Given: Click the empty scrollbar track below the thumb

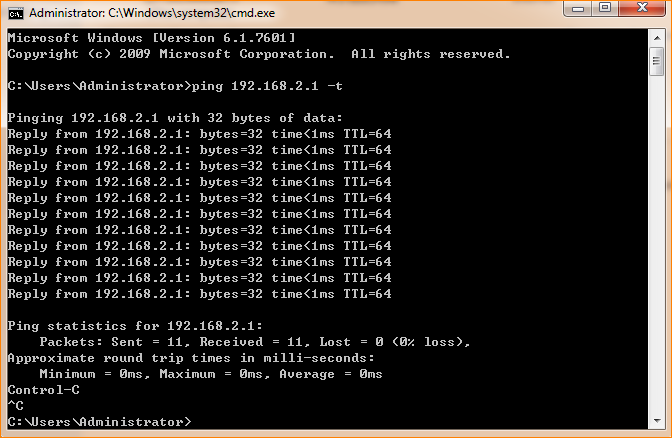Looking at the screenshot, I should click(656, 250).
